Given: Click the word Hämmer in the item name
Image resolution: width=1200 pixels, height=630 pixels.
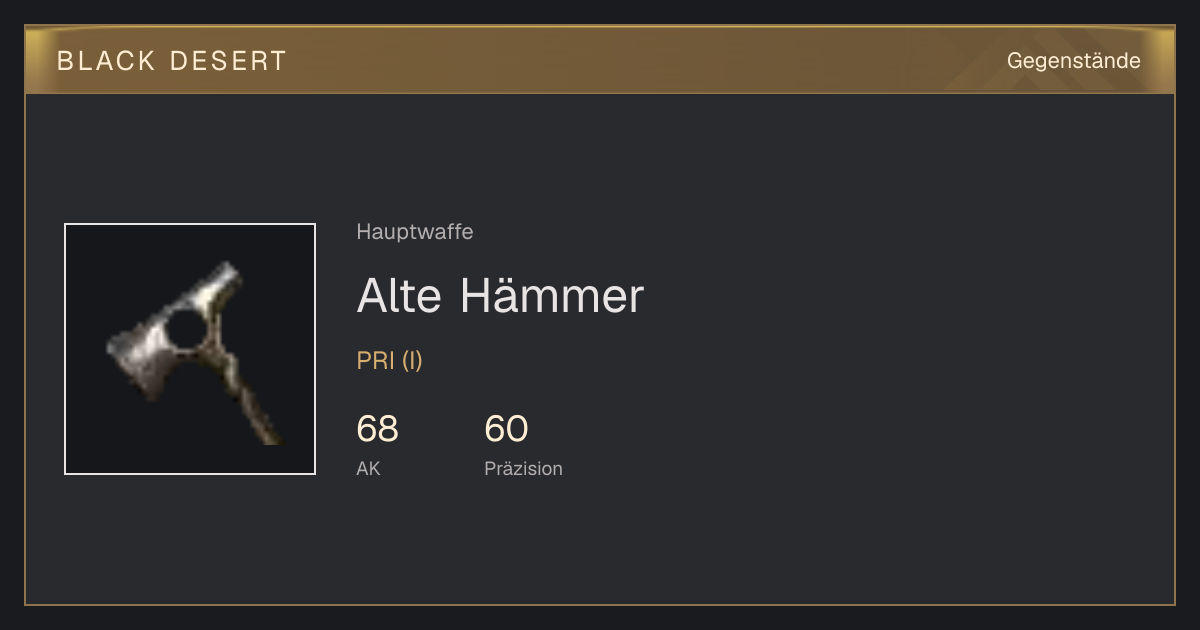Looking at the screenshot, I should coord(552,295).
